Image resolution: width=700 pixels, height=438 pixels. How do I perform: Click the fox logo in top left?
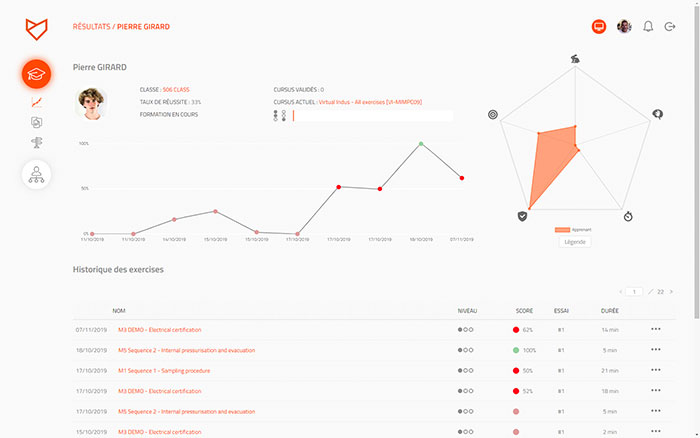point(36,27)
